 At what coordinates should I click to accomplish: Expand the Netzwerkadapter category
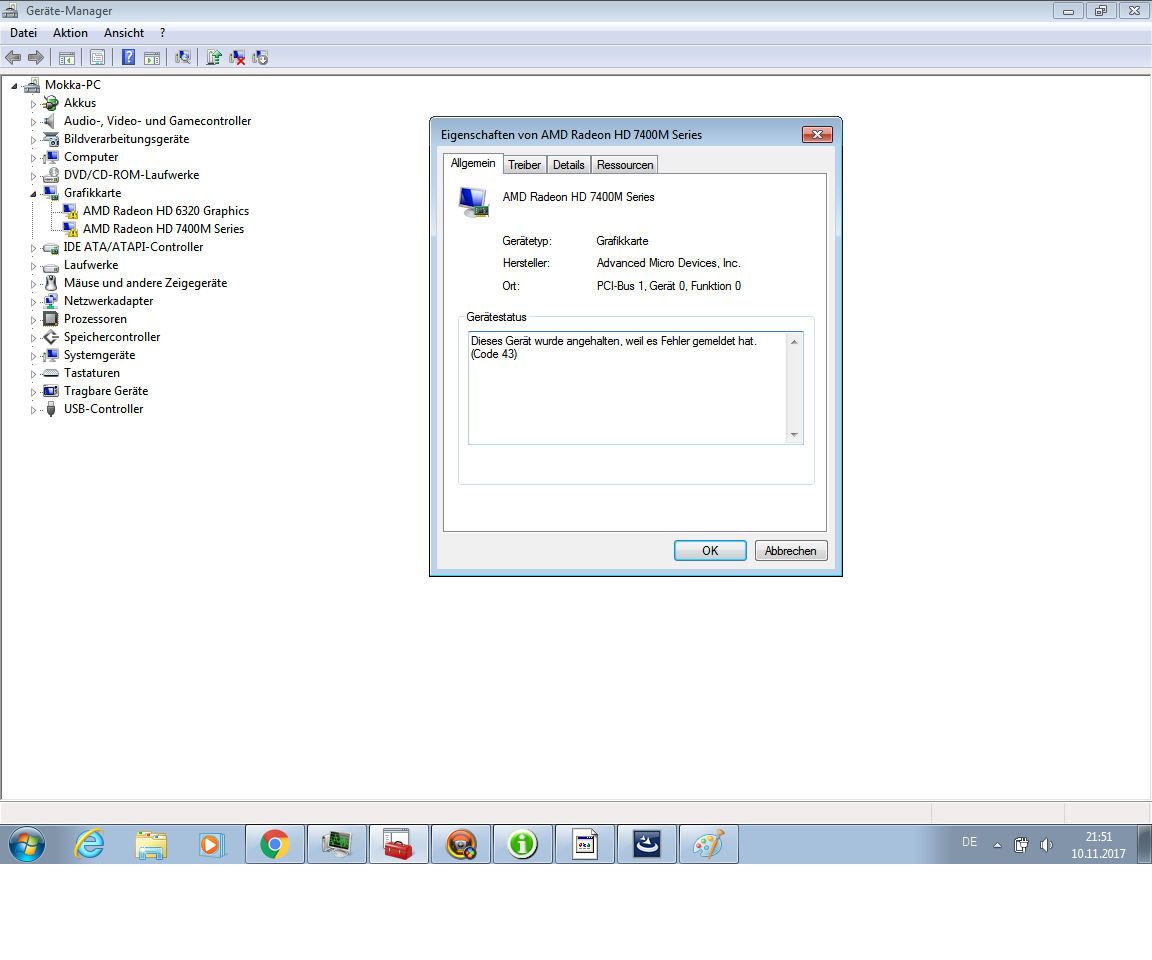pos(33,302)
